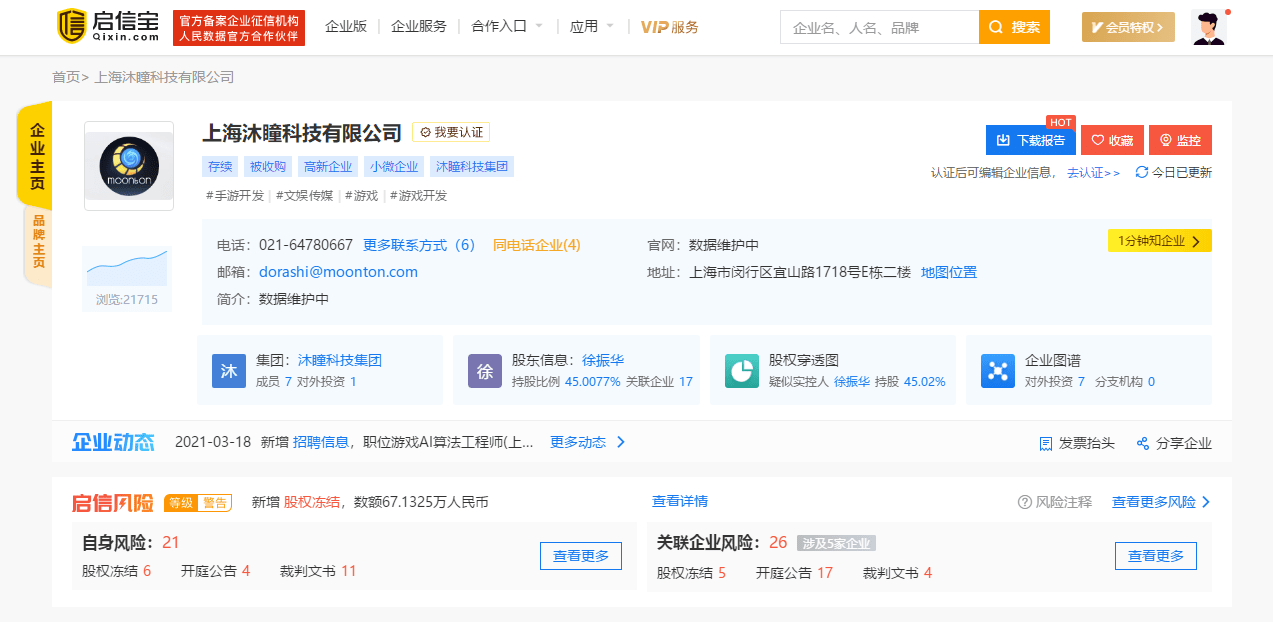The image size is (1273, 622).
Task: Click the 股权冻结 link in new risk
Action: (x=312, y=502)
